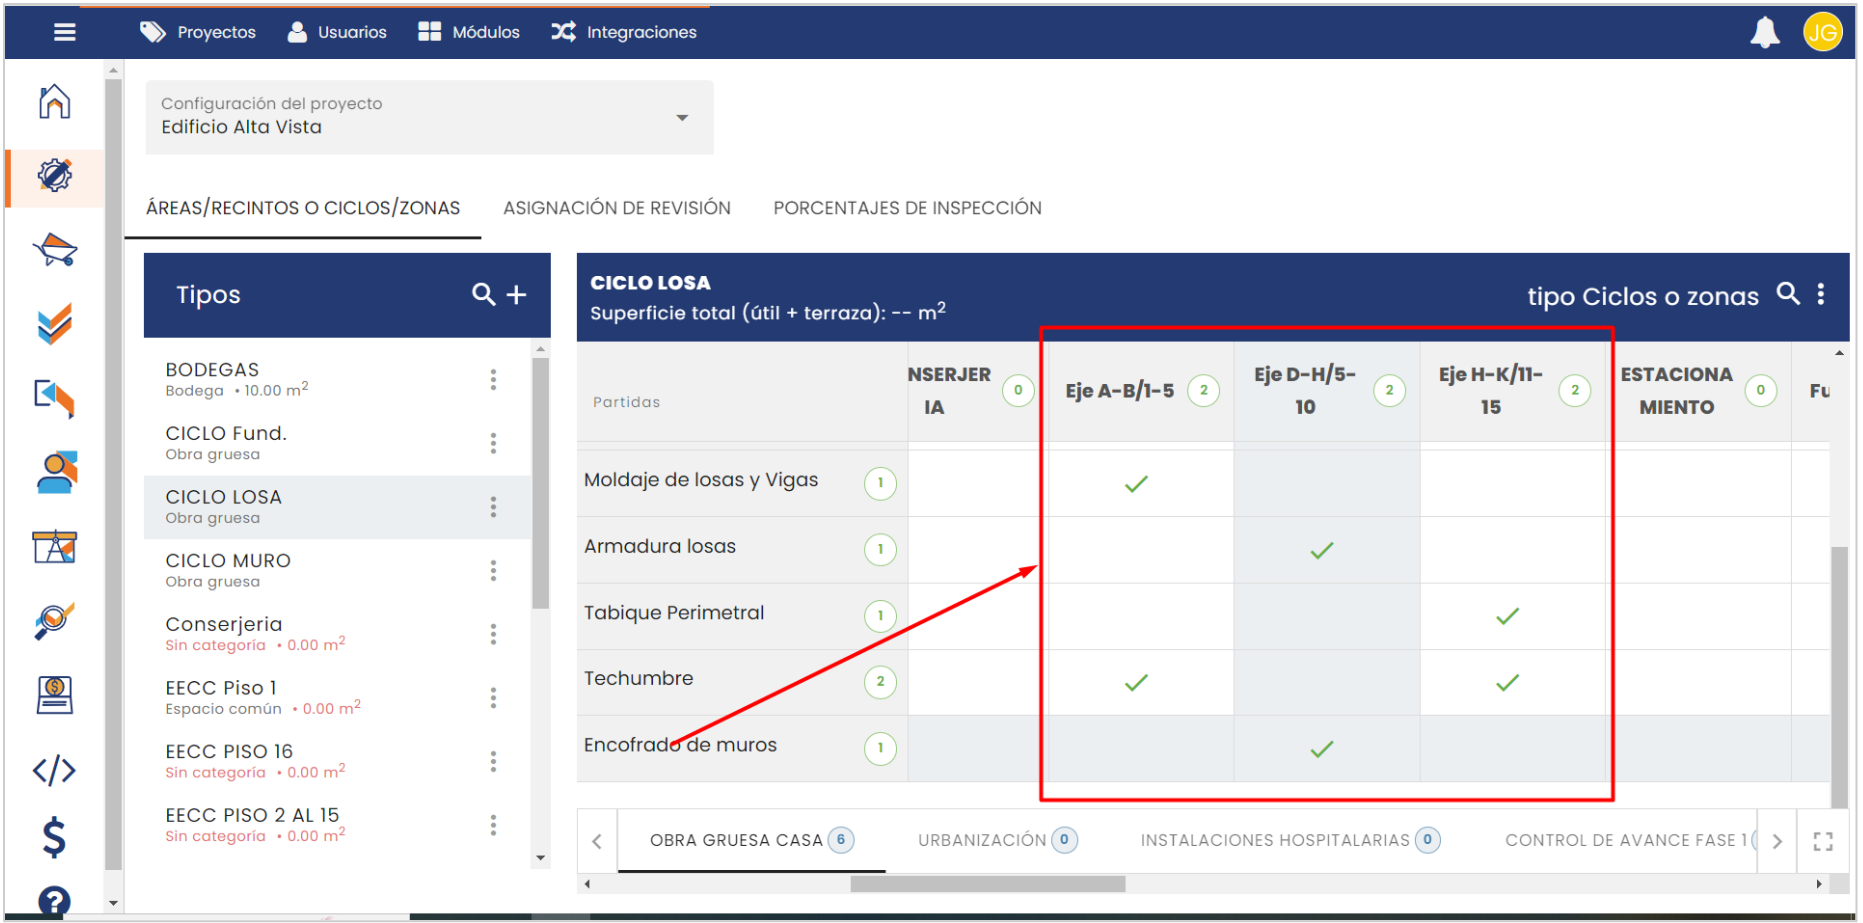
Task: Switch to ASIGNACIÓN DE REVISIÓN tab
Action: 616,208
